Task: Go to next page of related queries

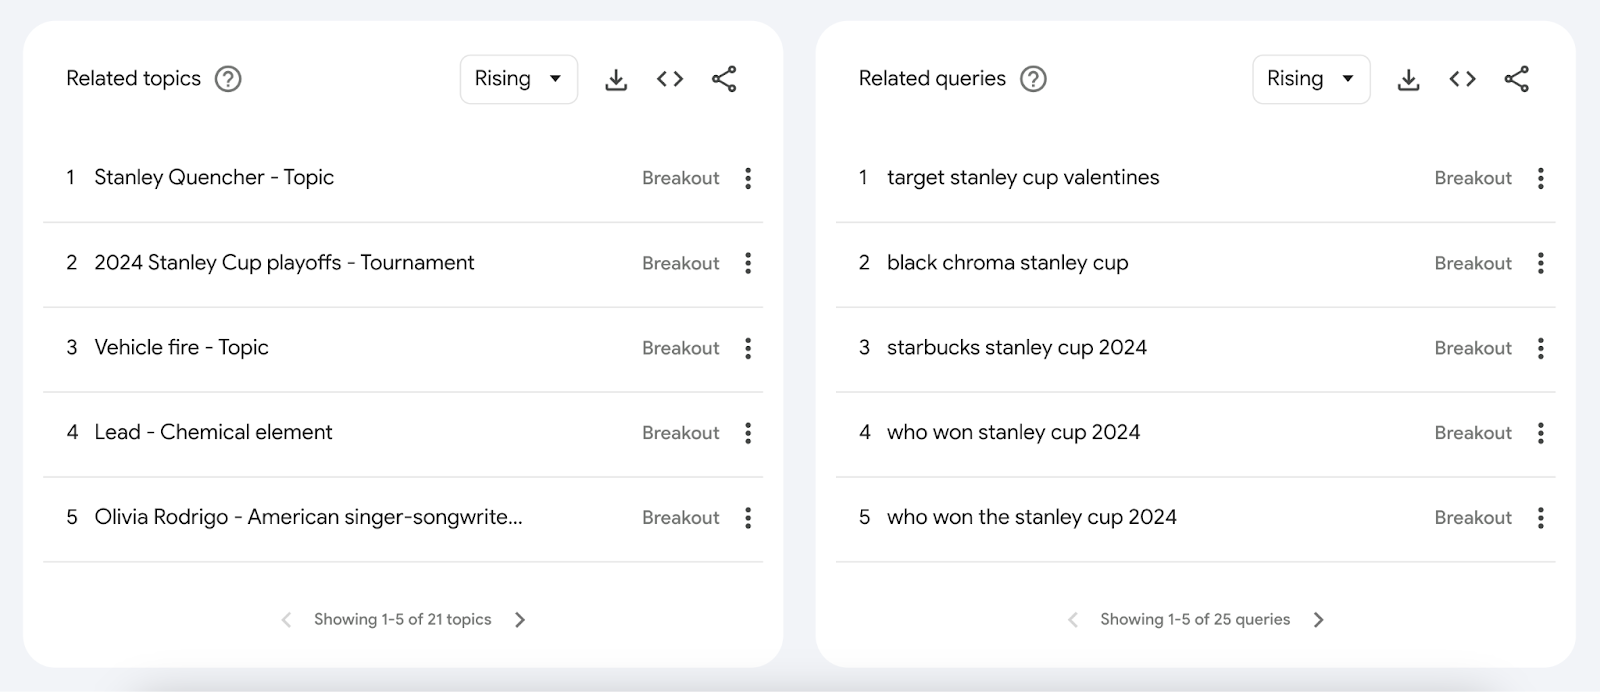Action: [x=1318, y=619]
